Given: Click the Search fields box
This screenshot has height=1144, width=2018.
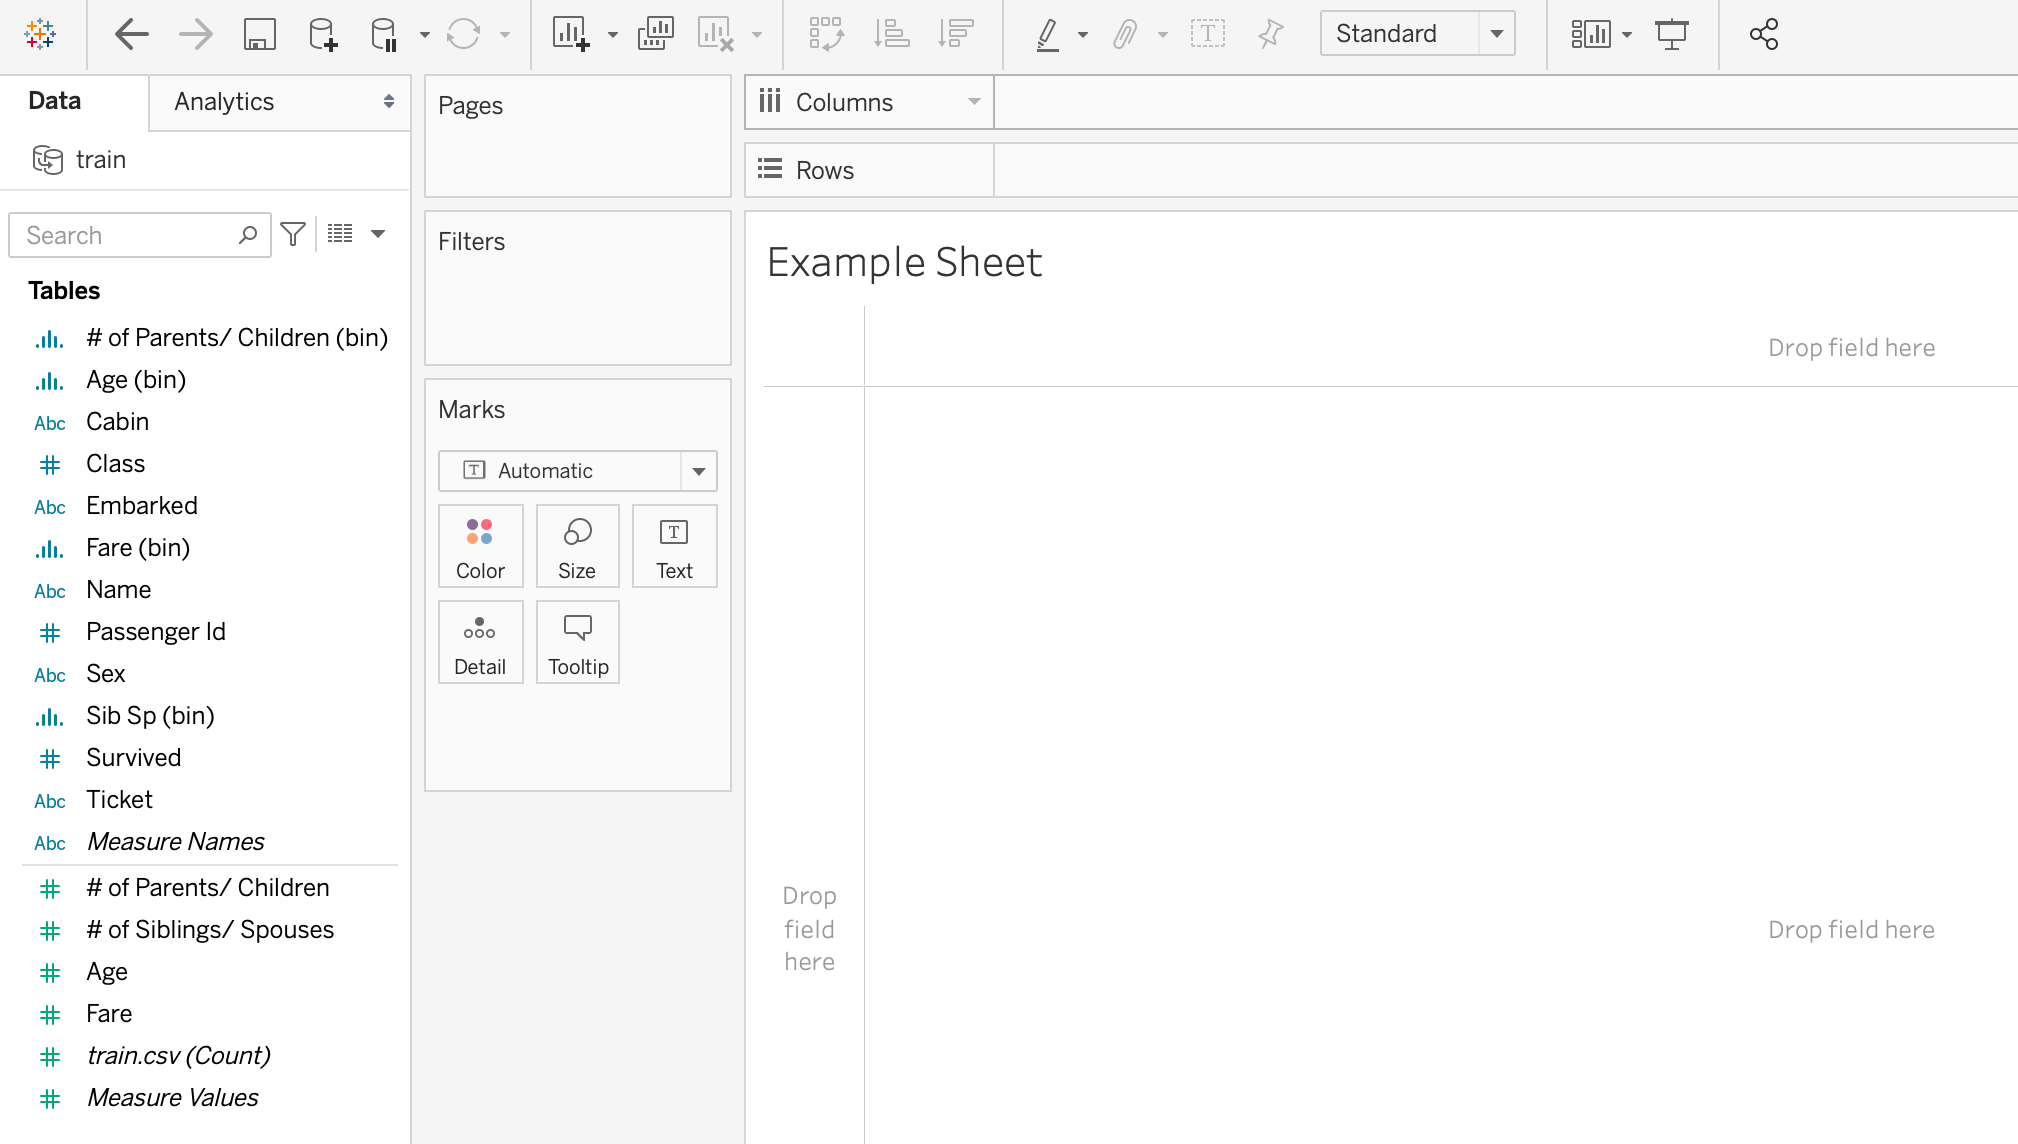Looking at the screenshot, I should coord(140,235).
